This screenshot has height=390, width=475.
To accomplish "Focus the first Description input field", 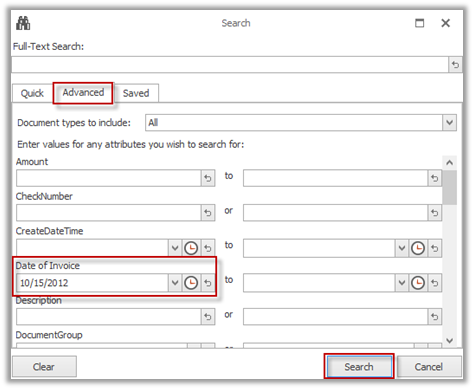I will point(109,317).
